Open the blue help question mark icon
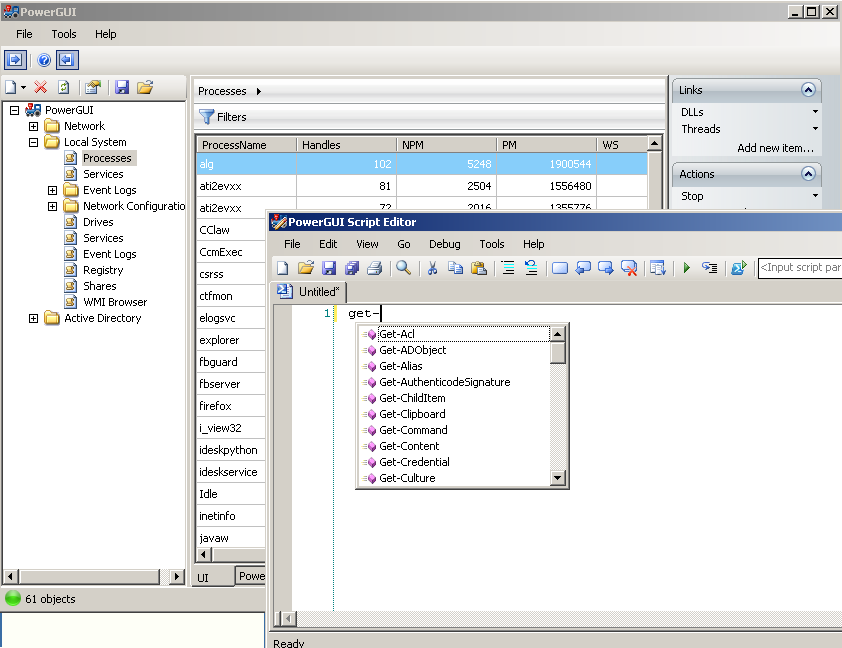Image resolution: width=842 pixels, height=648 pixels. 45,60
